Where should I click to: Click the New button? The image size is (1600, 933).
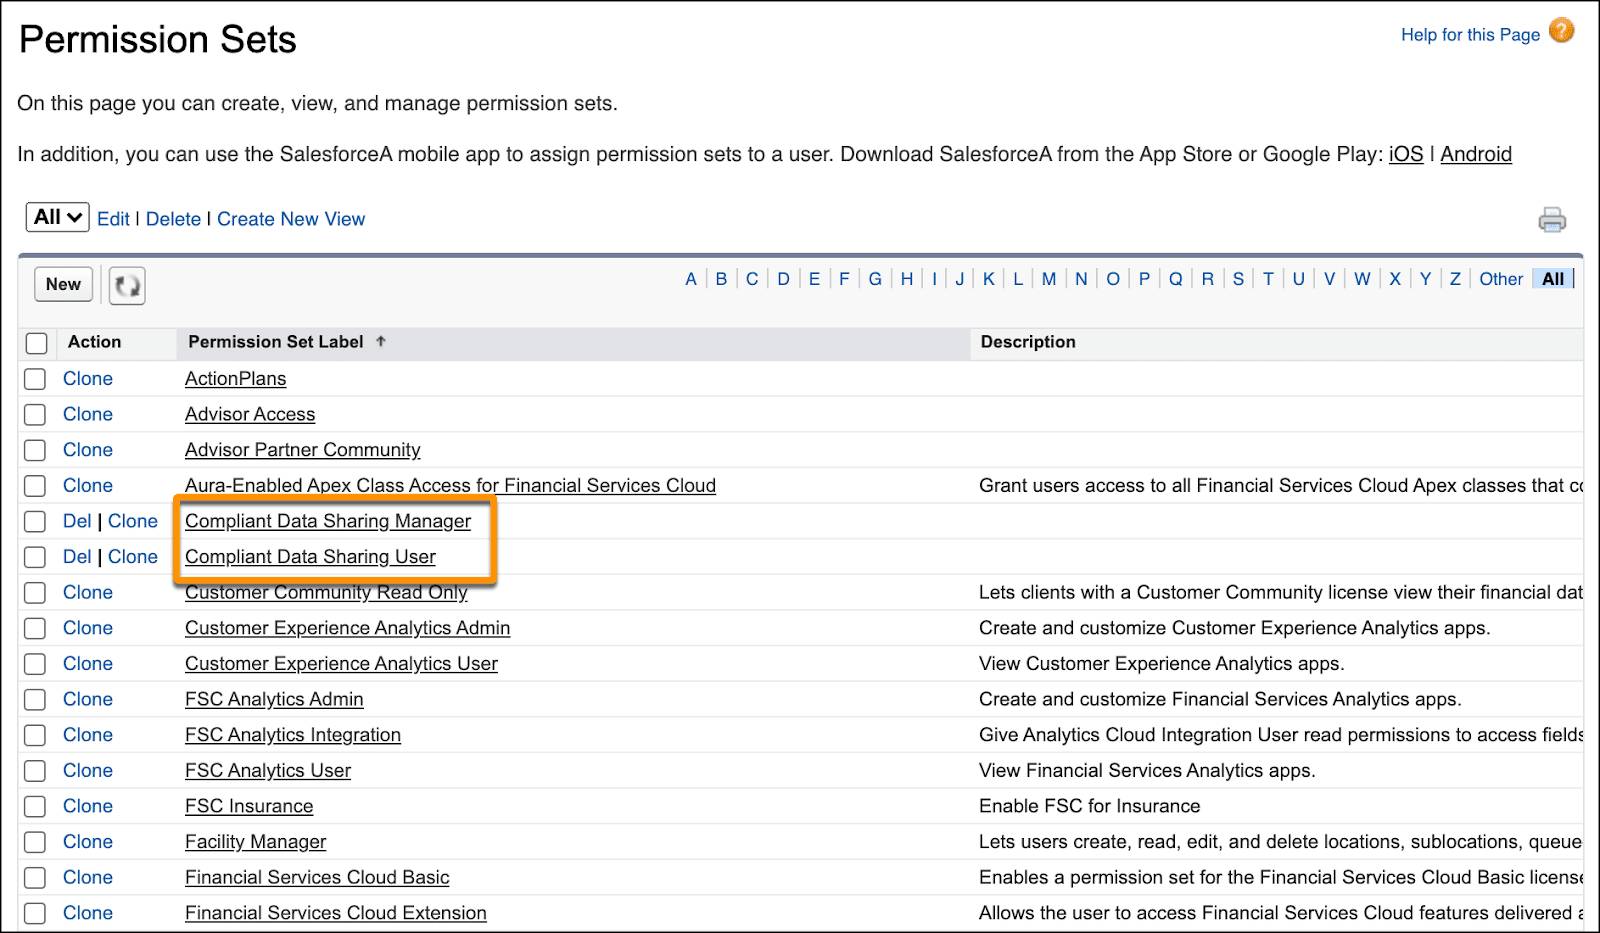coord(63,284)
